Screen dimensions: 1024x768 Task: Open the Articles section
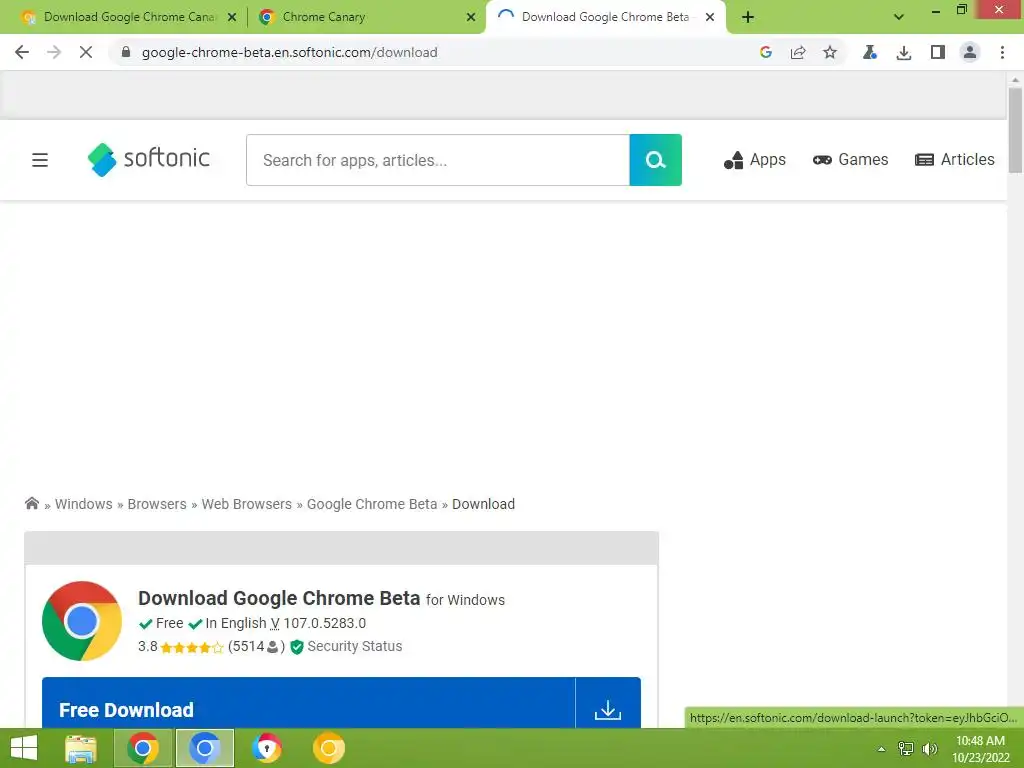tap(955, 160)
